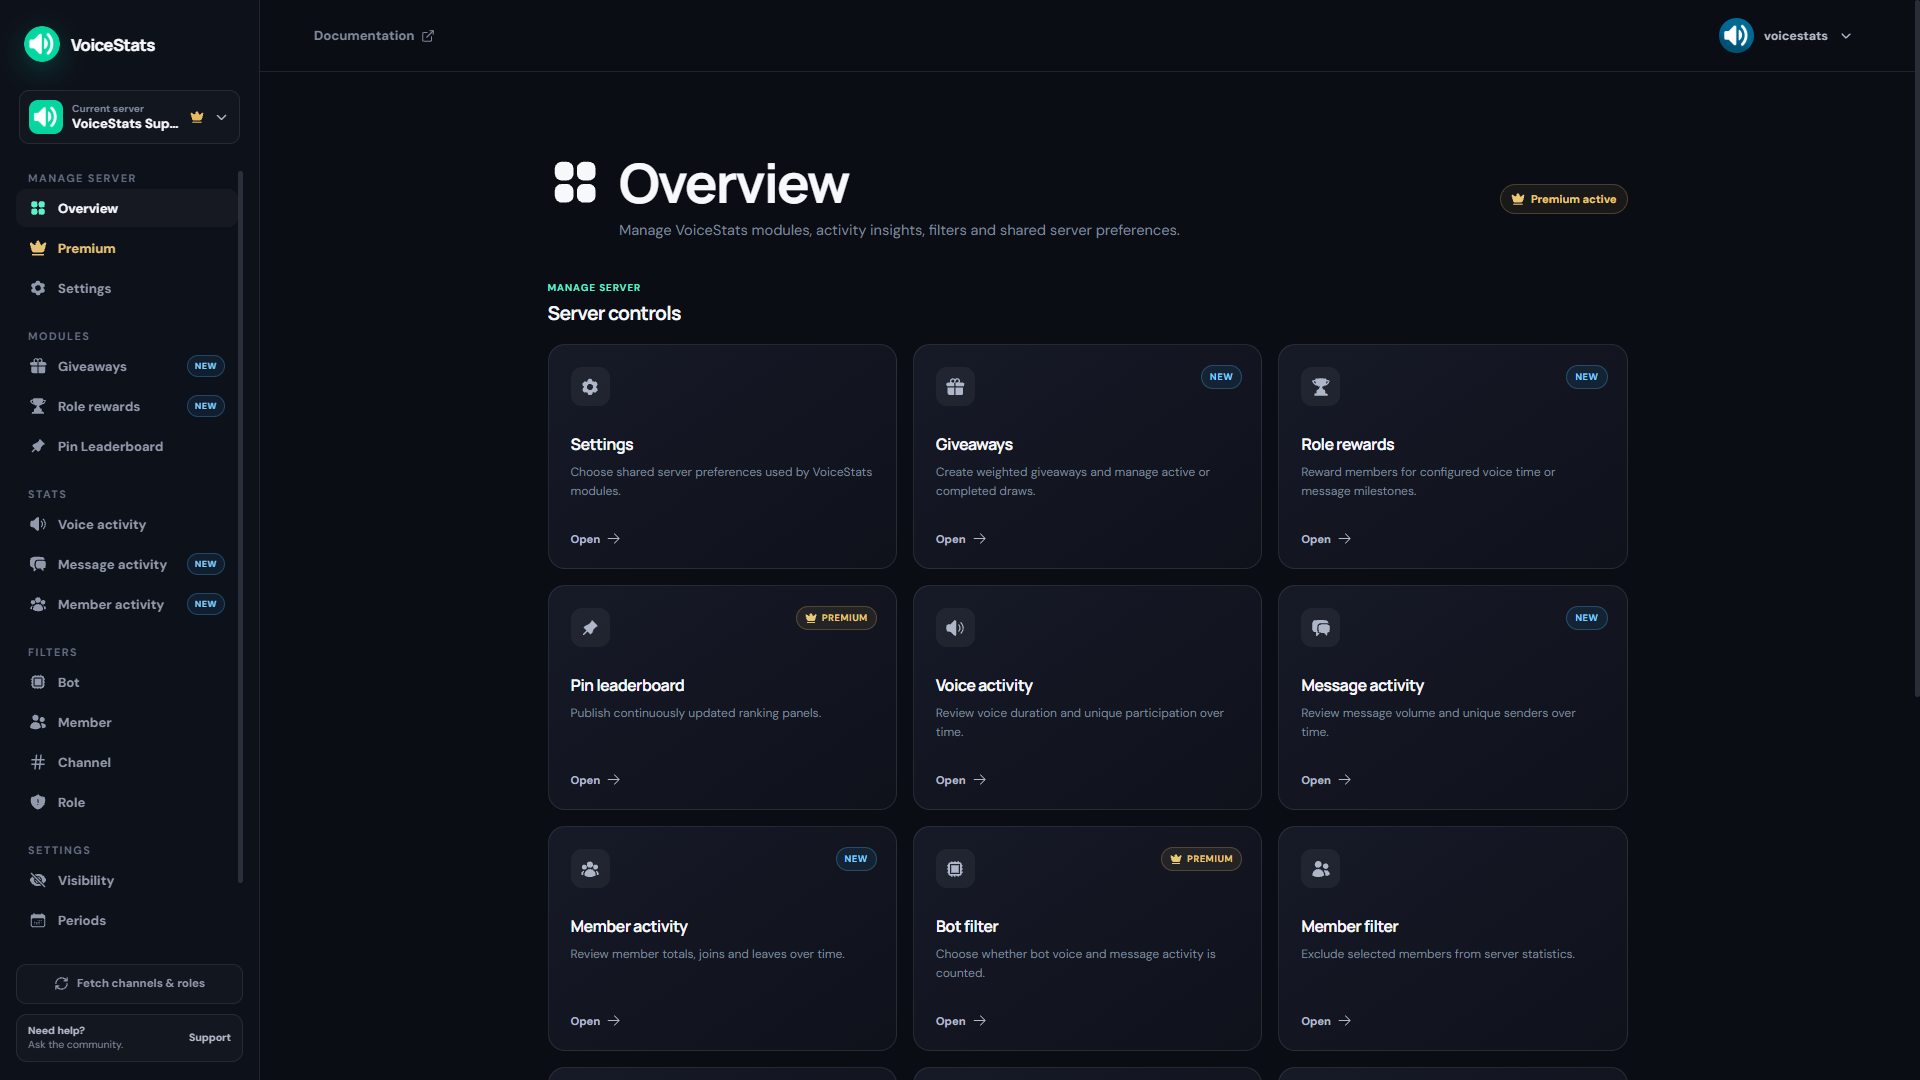Click the hash icon for Channel filter
1920x1080 pixels.
(38, 762)
